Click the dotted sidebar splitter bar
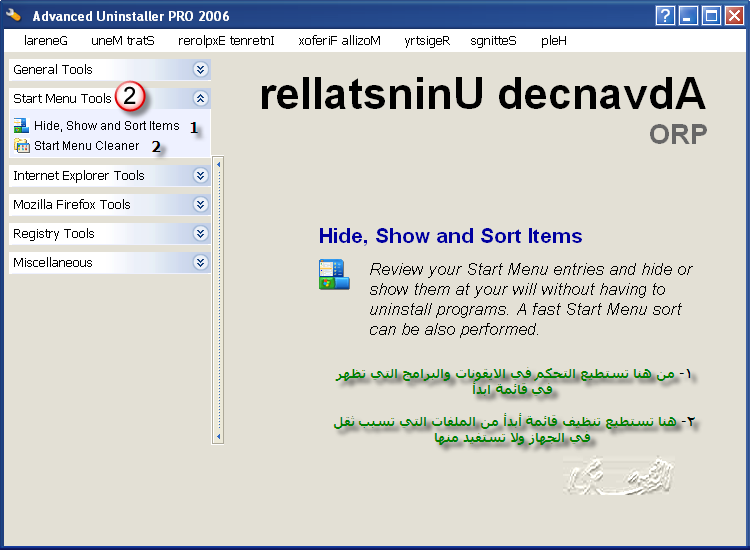 [x=218, y=300]
